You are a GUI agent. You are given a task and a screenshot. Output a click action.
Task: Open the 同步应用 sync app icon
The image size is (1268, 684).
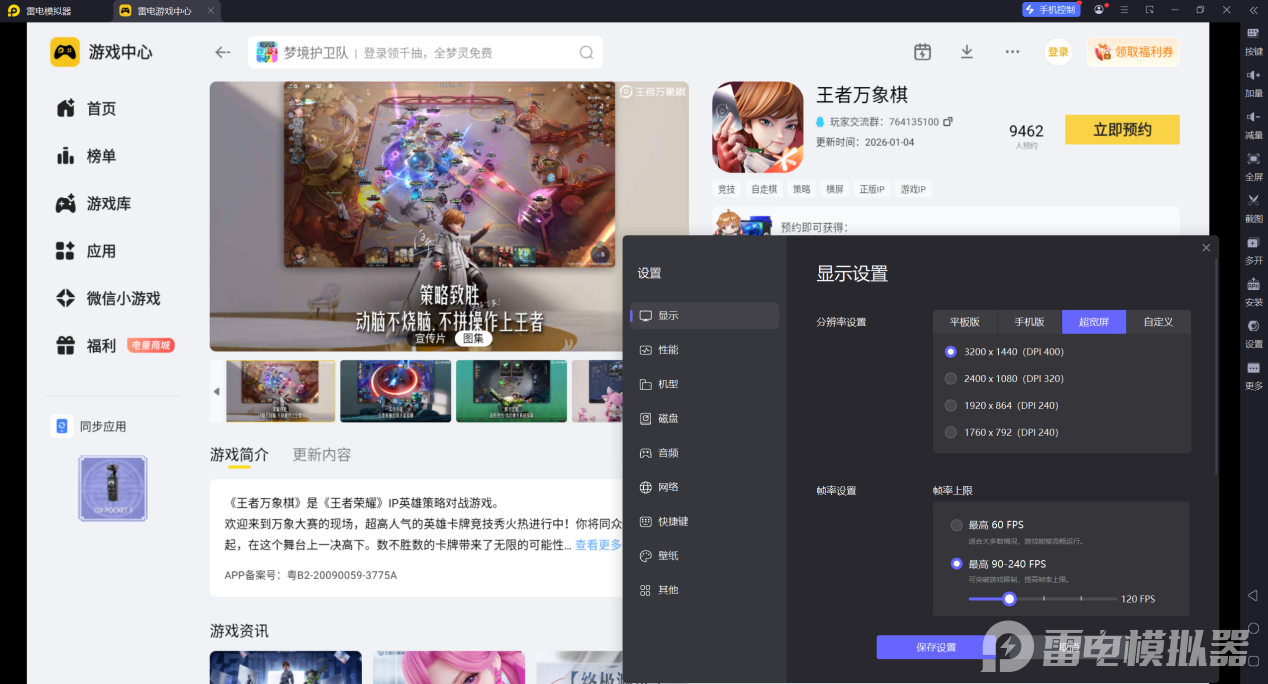pyautogui.click(x=62, y=426)
